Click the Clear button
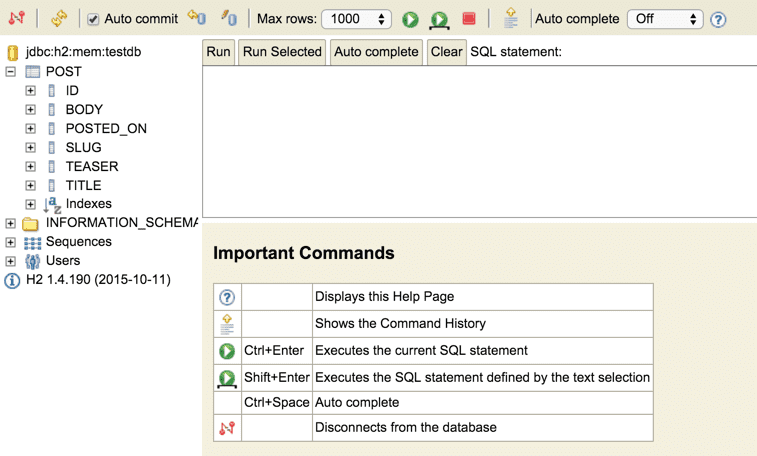The width and height of the screenshot is (757, 456). (x=446, y=52)
